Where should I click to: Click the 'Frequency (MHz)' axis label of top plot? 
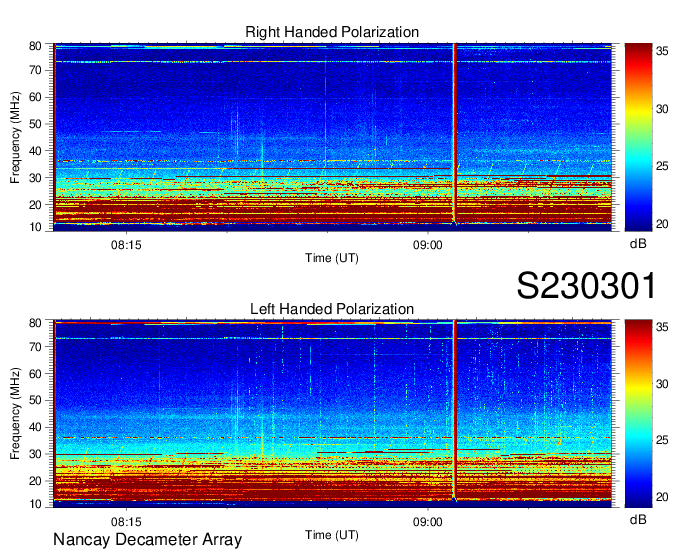(x=15, y=137)
